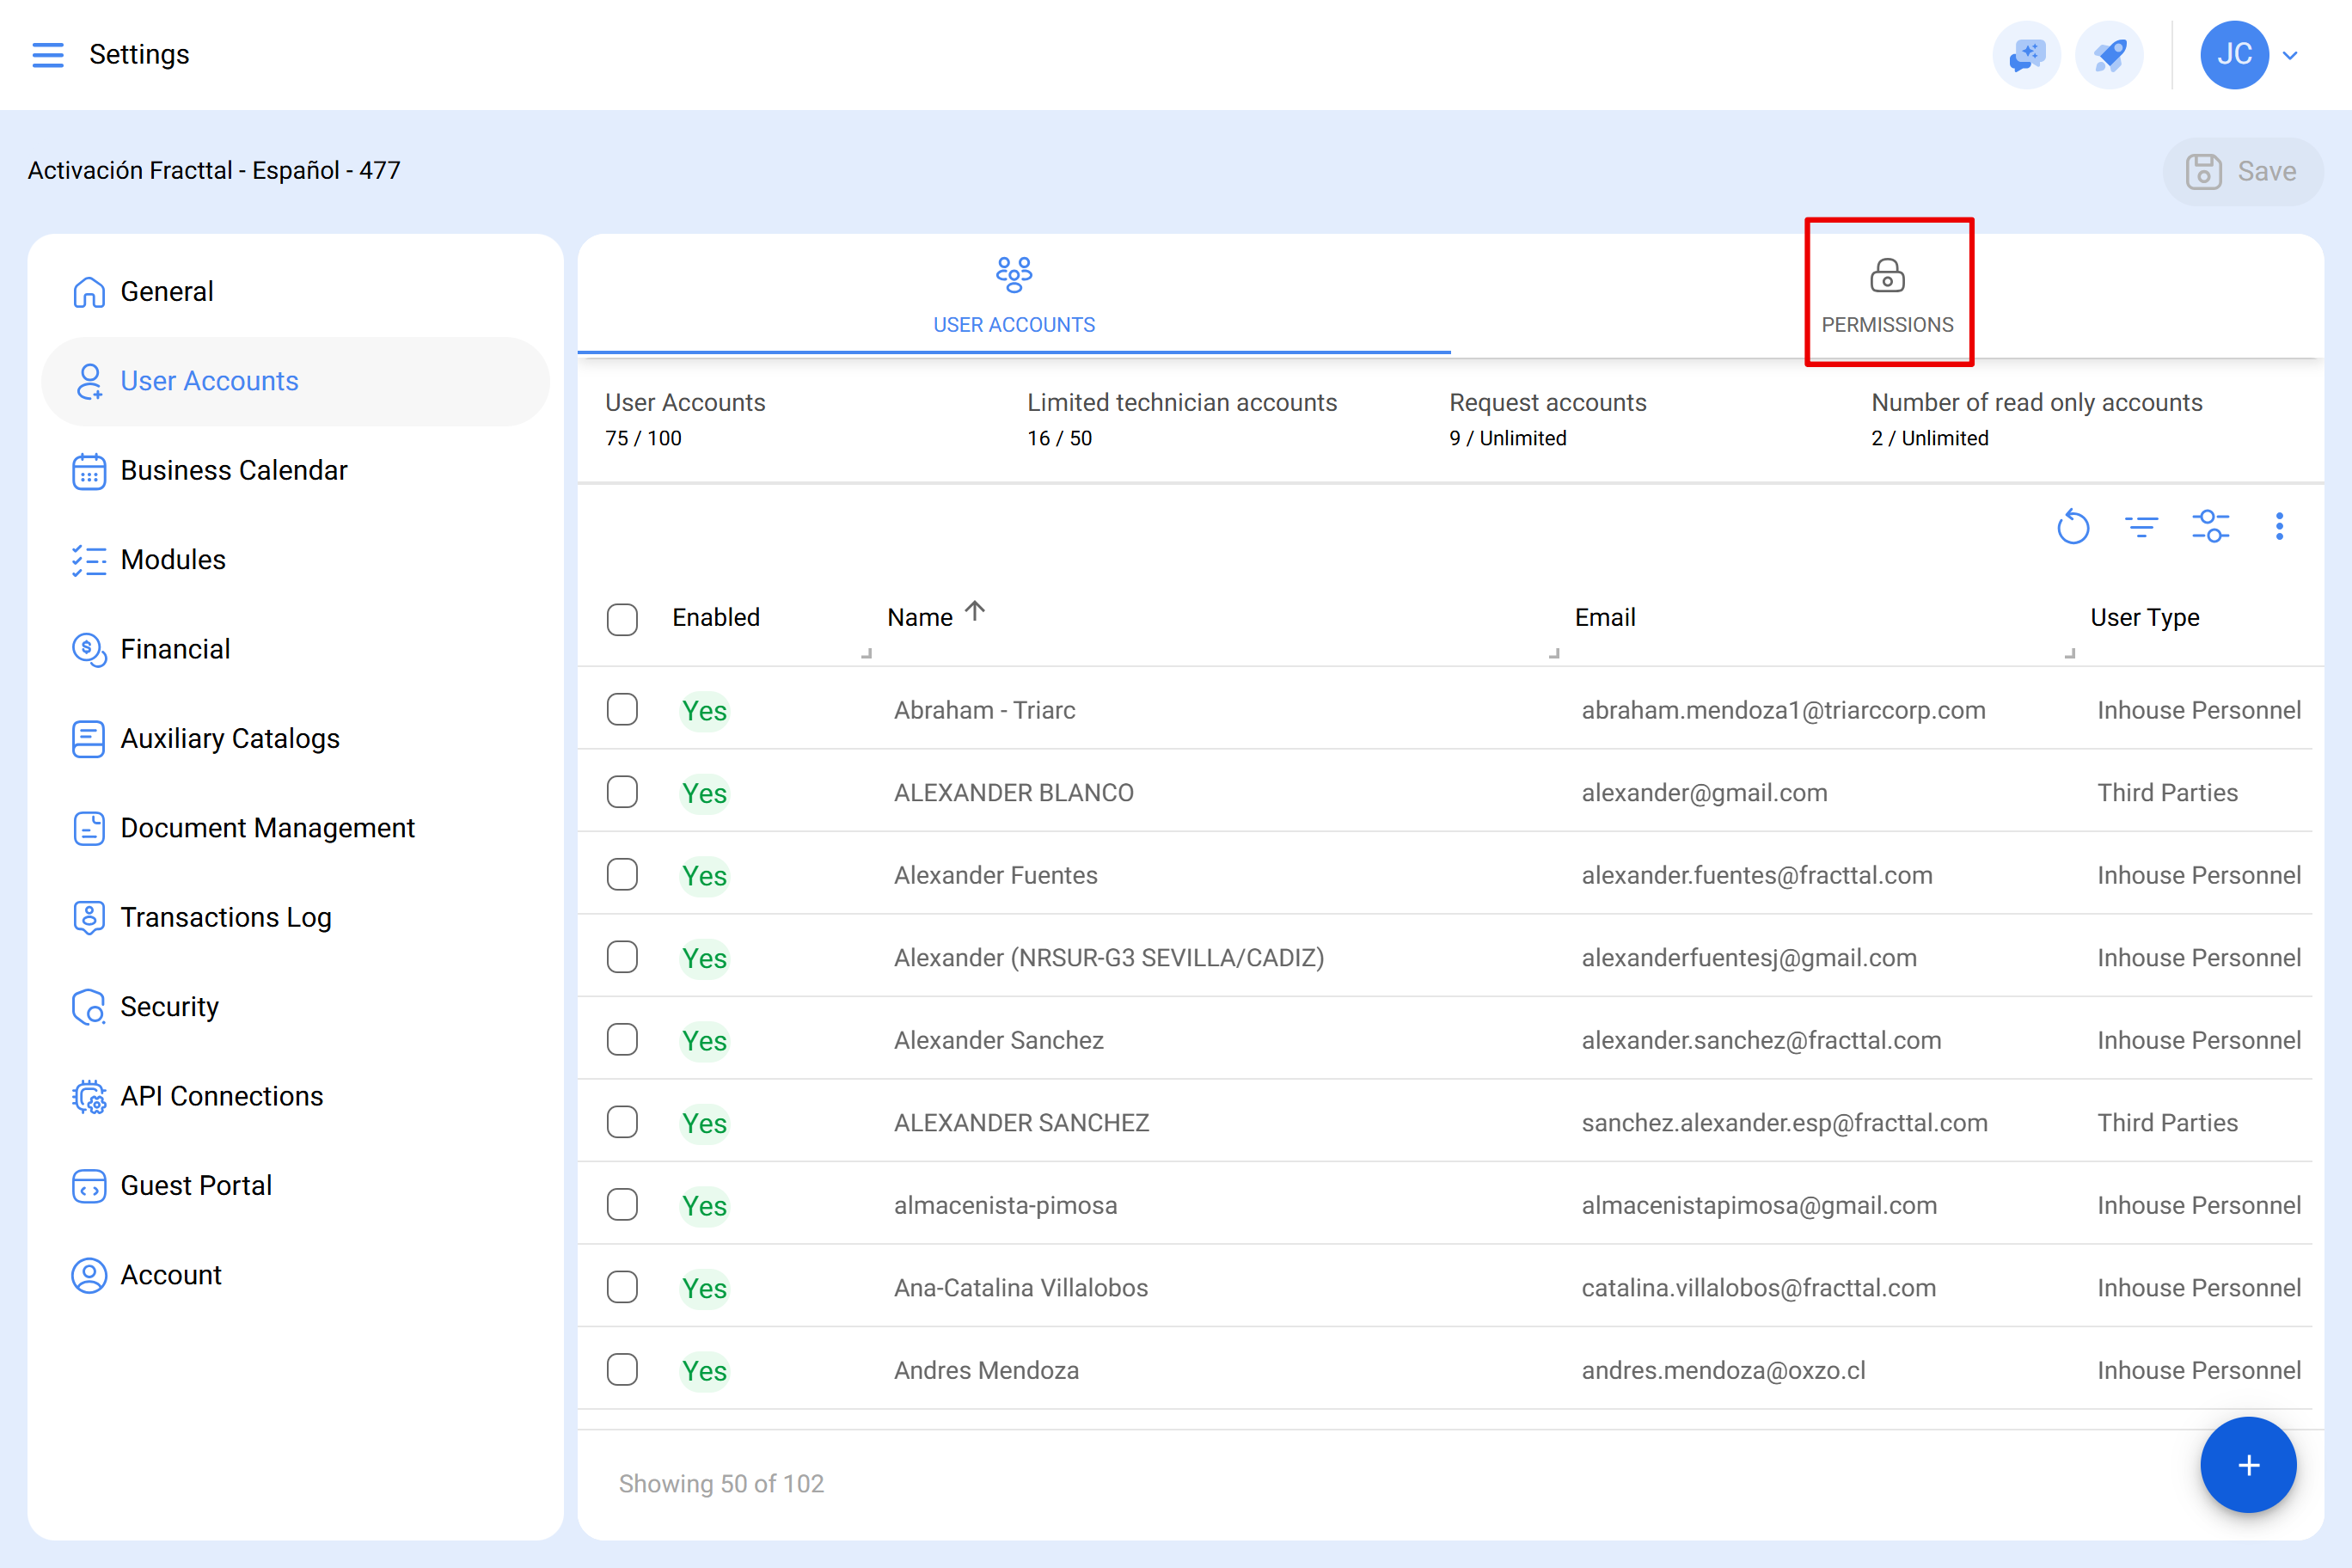Toggle the Name column sort arrow

click(975, 611)
